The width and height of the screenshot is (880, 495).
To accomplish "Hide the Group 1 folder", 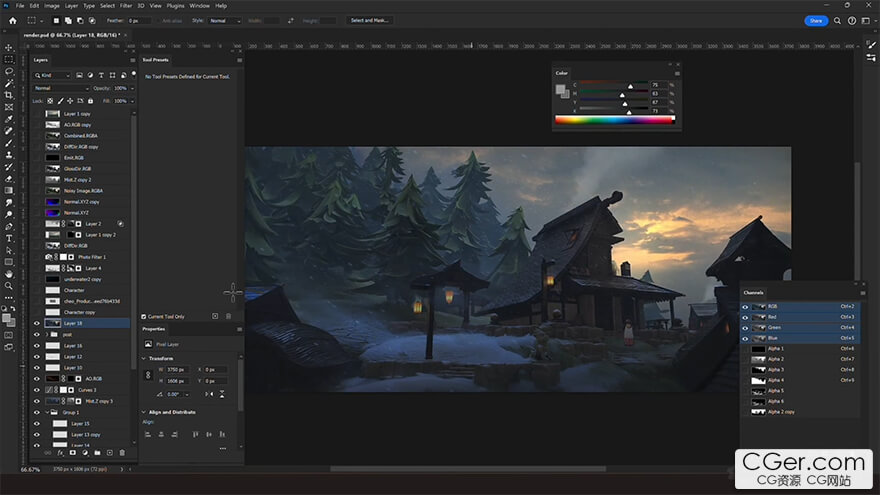I will tap(37, 412).
